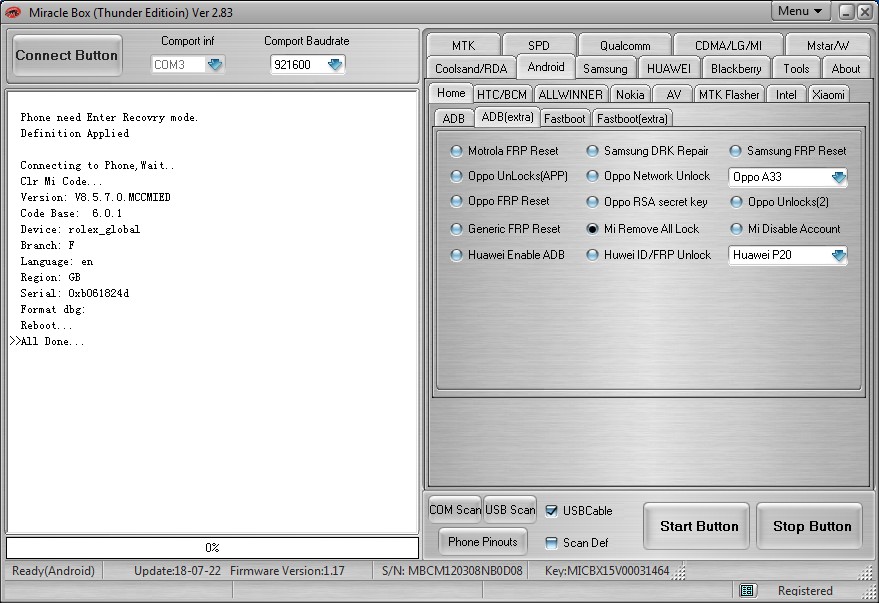This screenshot has width=879, height=603.
Task: Switch to the Fastboot(extra) tab
Action: point(632,118)
